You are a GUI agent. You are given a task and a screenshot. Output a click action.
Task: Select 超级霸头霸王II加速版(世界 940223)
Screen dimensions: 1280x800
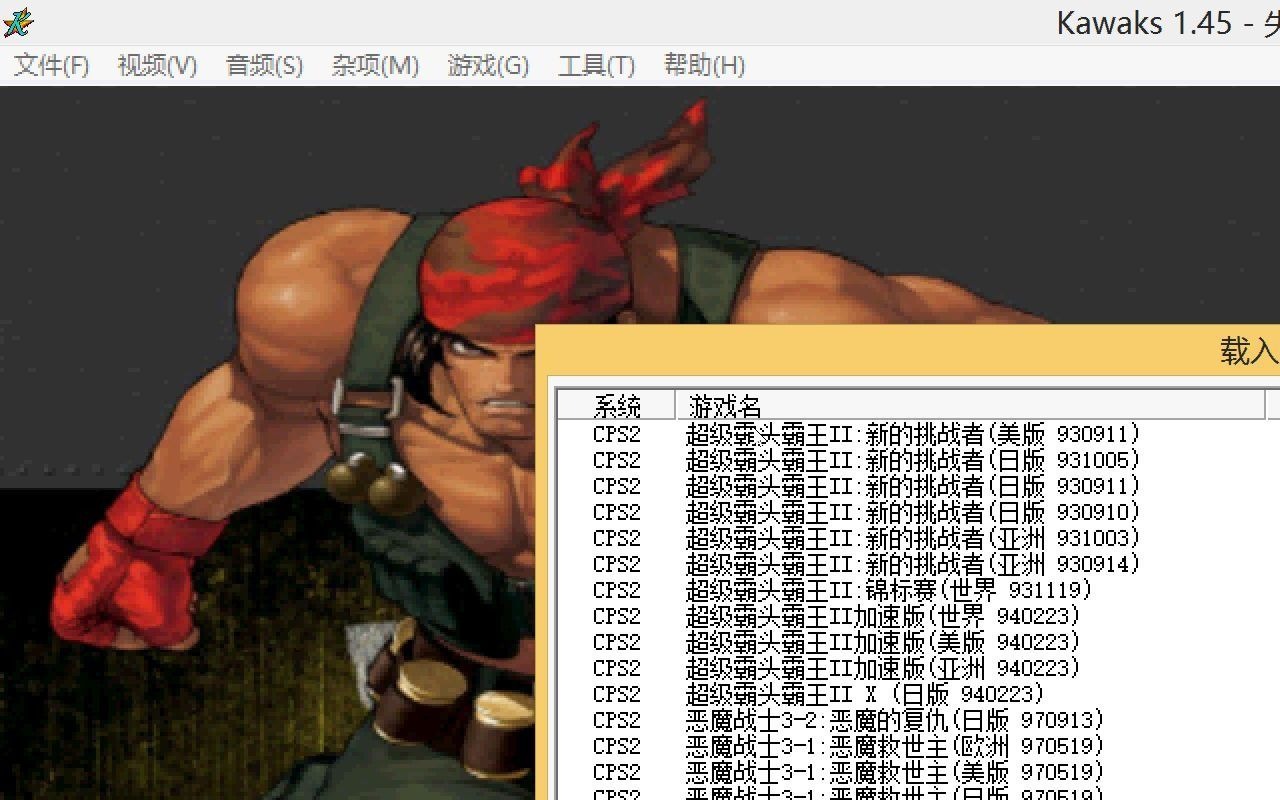(x=884, y=616)
